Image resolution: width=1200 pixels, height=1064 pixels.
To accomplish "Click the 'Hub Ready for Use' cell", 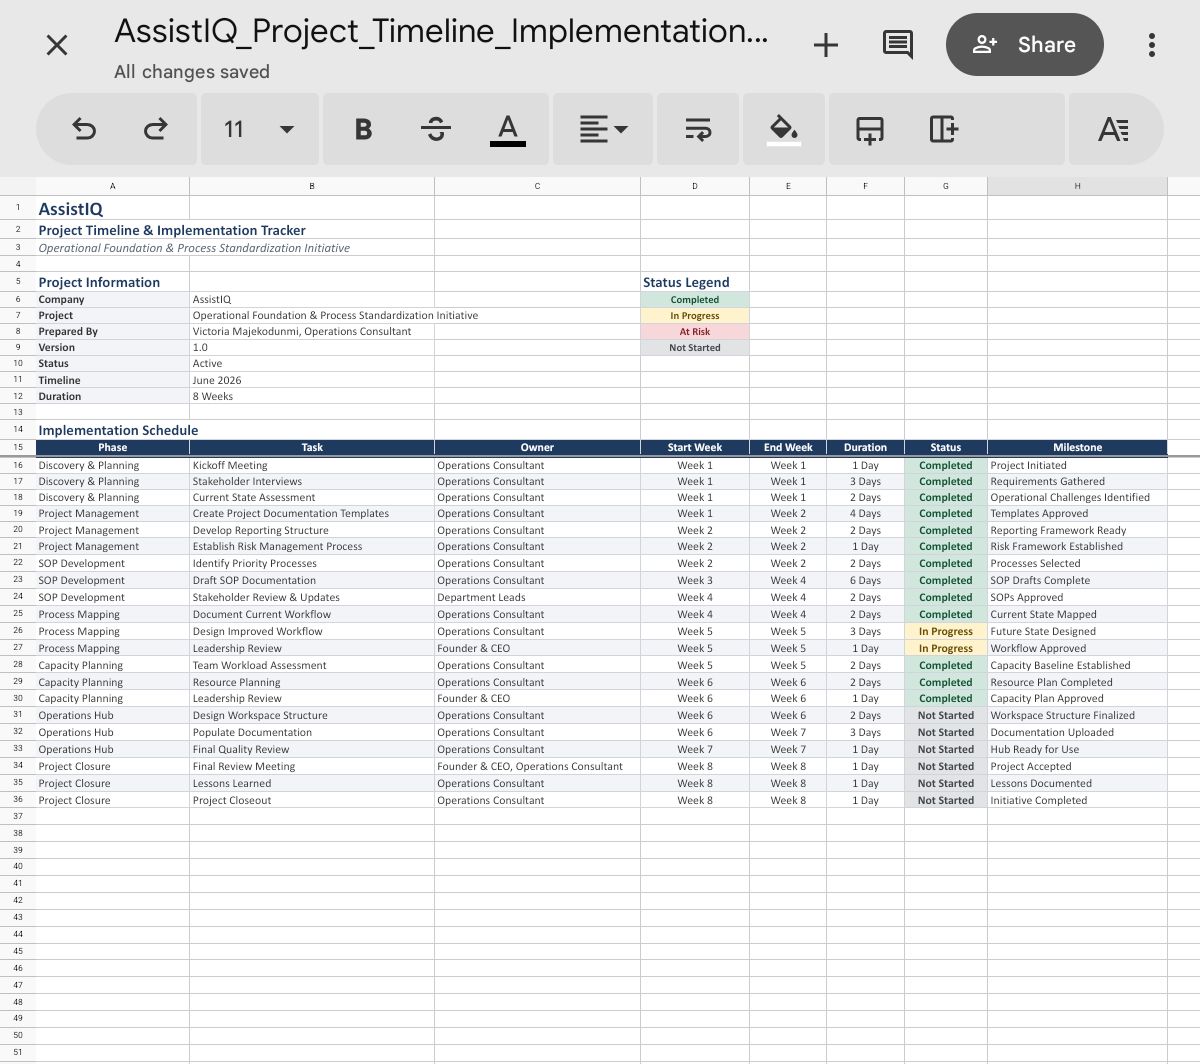I will coord(1077,749).
